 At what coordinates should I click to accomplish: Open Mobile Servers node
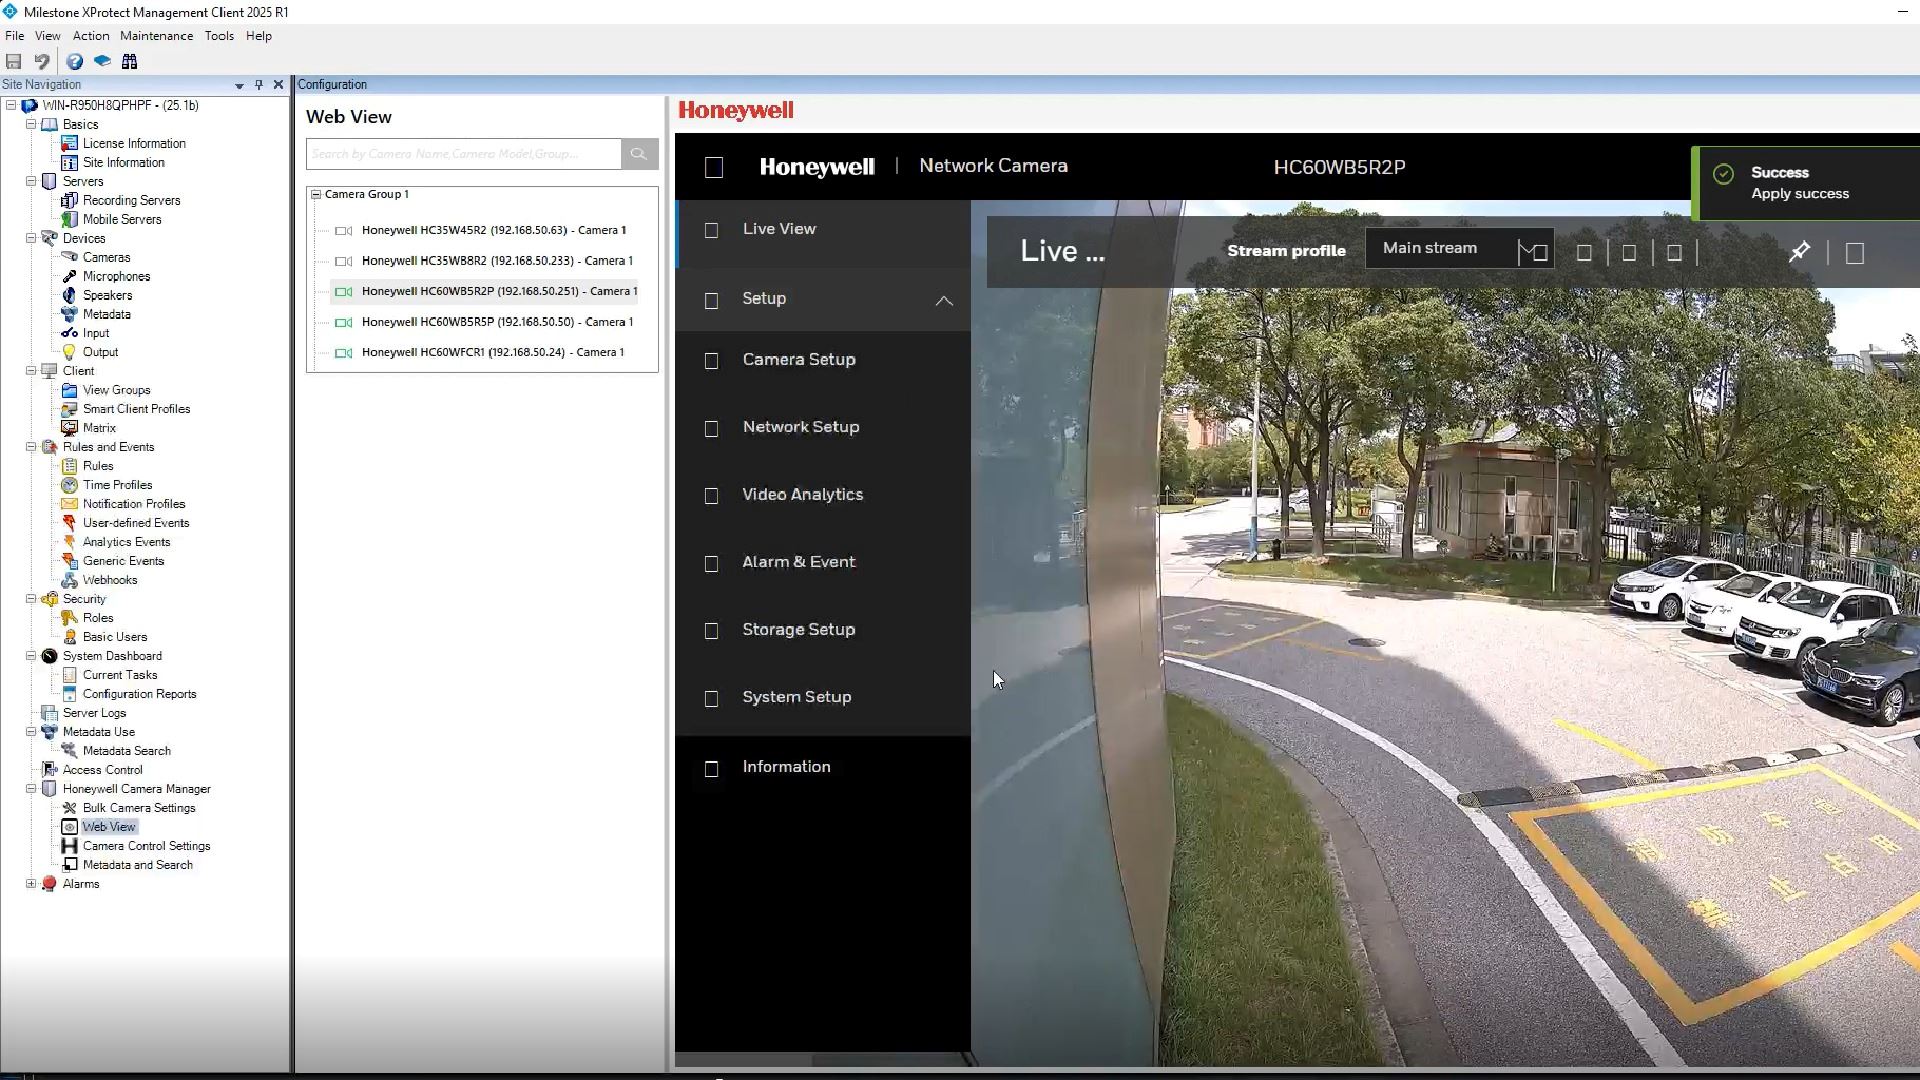[x=122, y=219]
